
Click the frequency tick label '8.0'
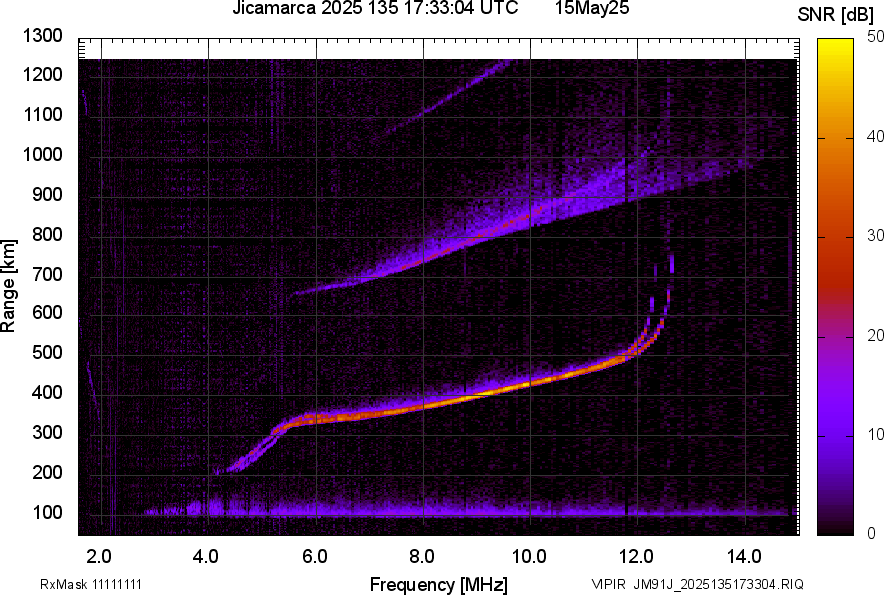(x=422, y=557)
